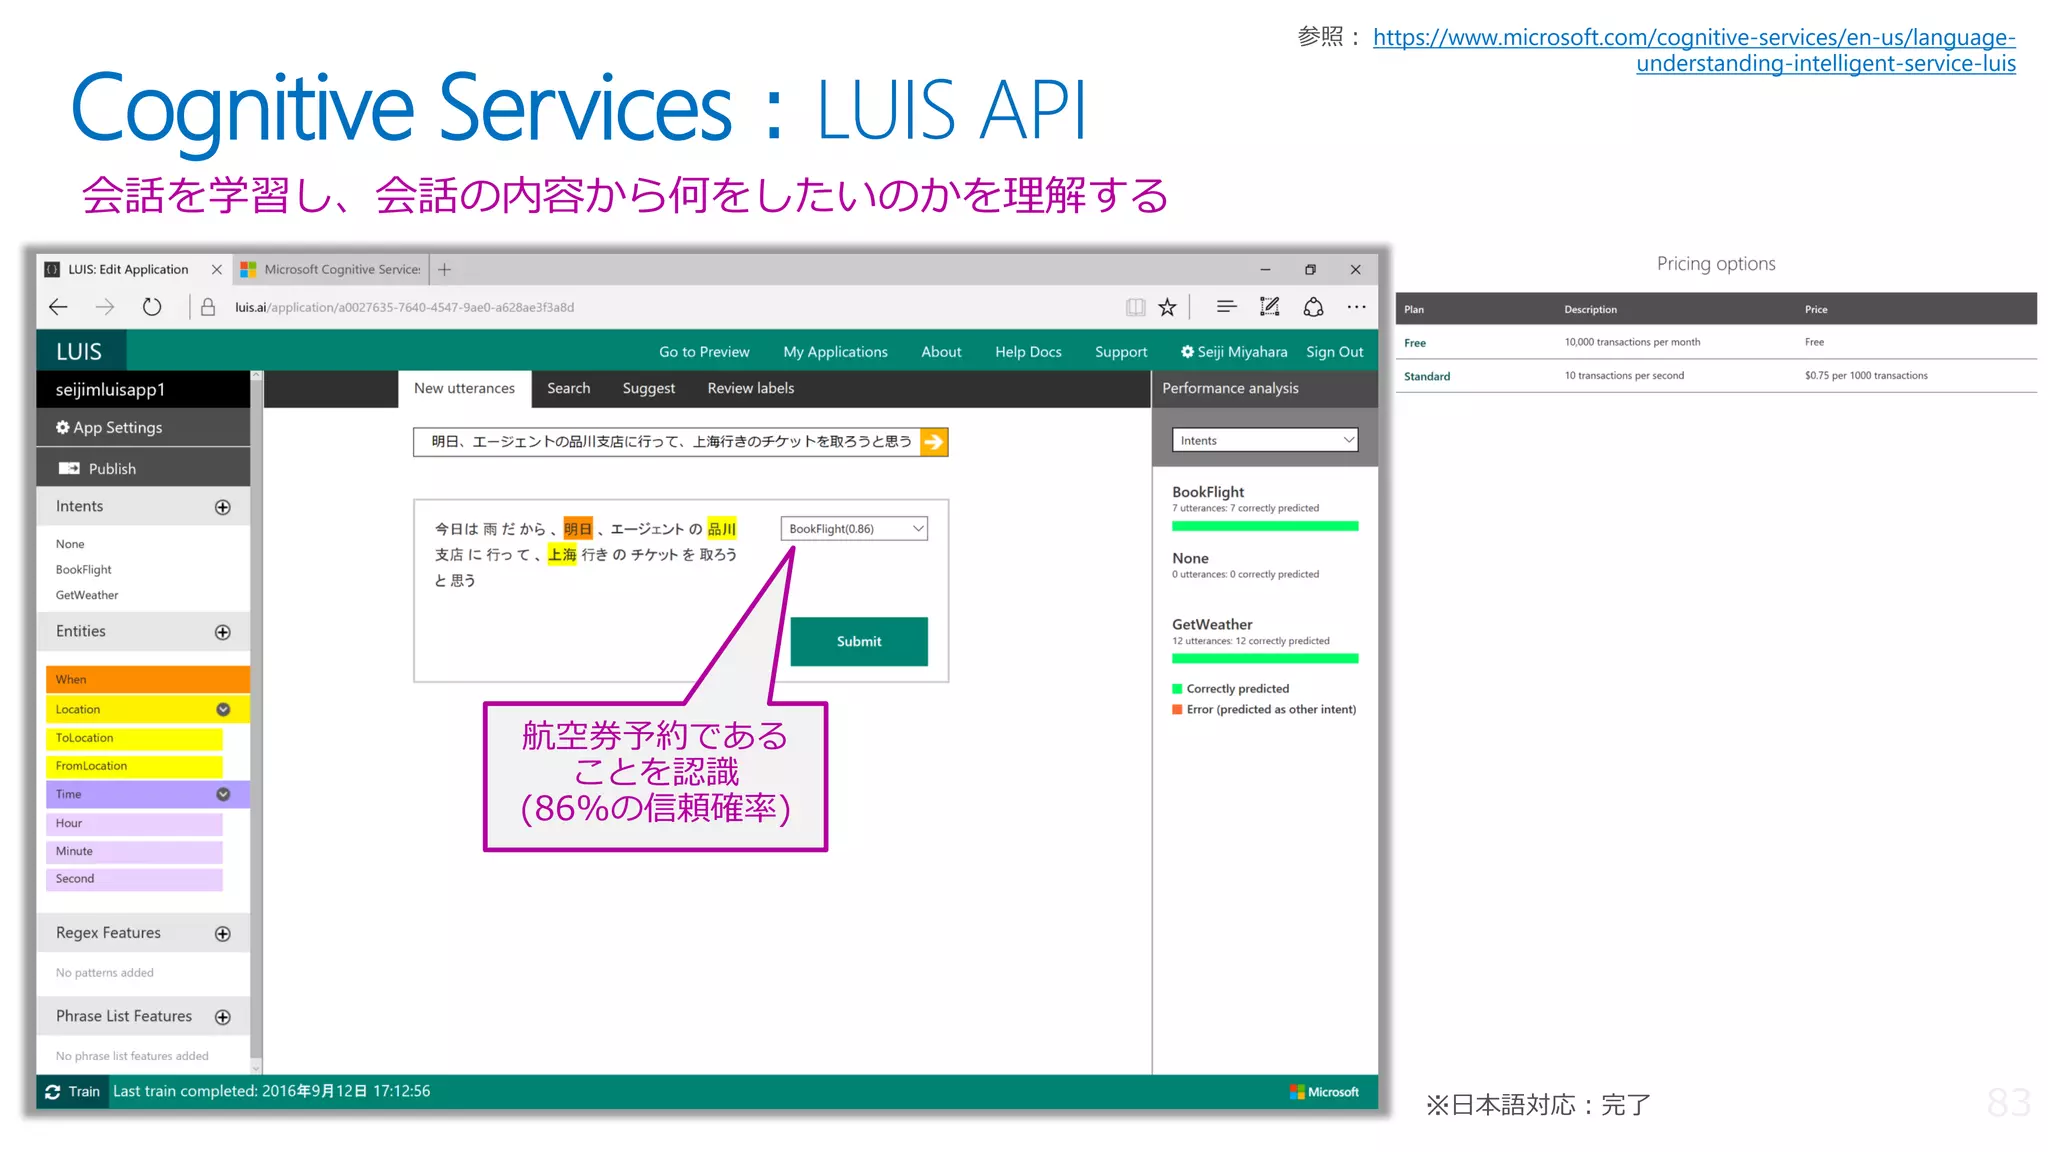Click the browser address bar URL
Screen dimensions: 2048x1152
tap(404, 307)
